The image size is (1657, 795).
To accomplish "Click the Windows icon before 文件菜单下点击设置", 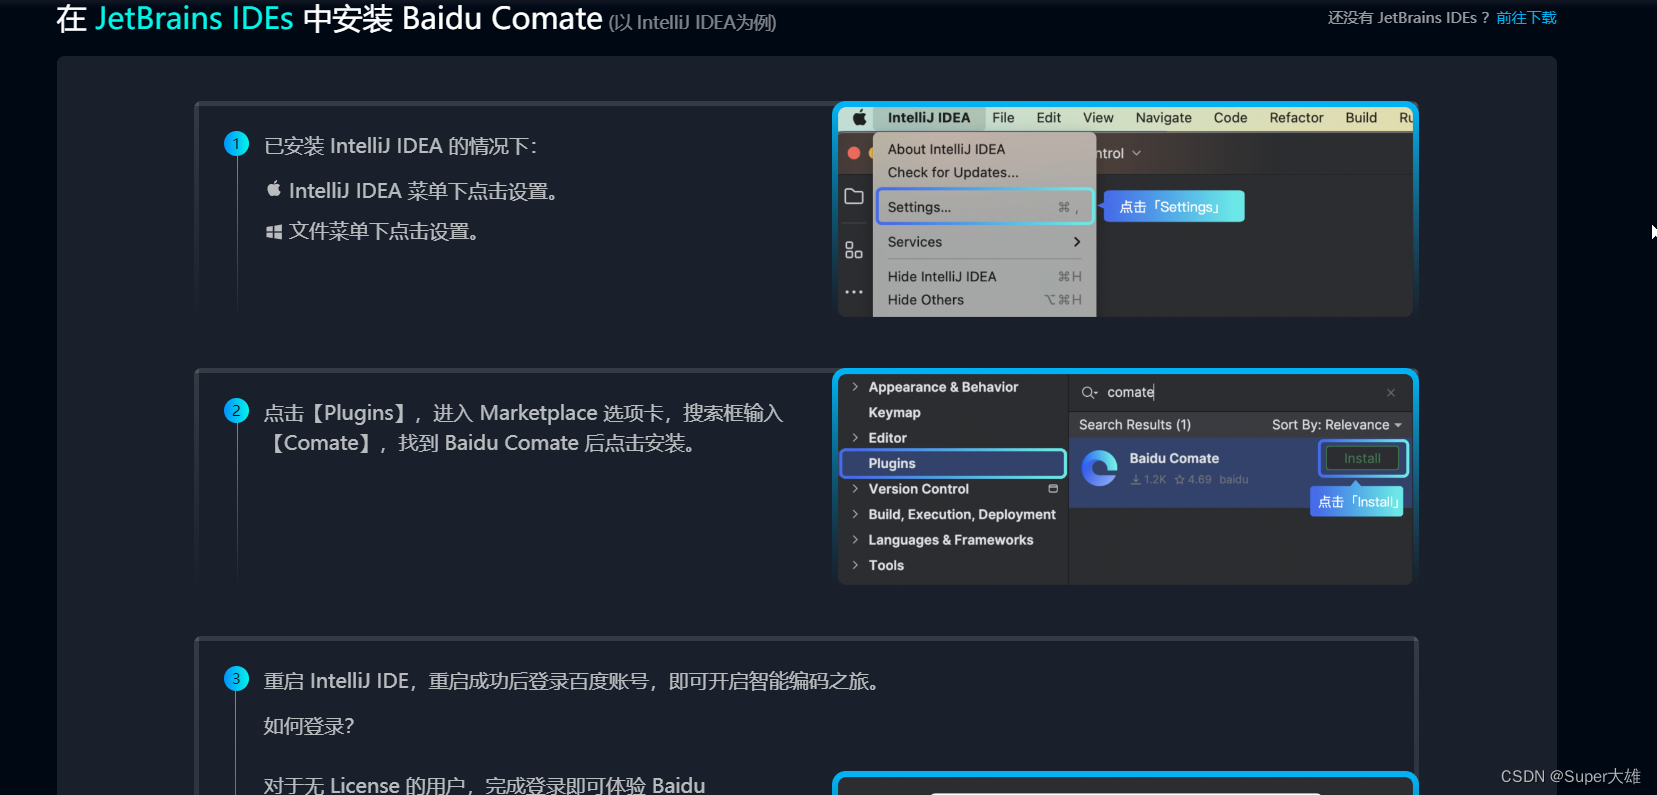I will coord(274,232).
